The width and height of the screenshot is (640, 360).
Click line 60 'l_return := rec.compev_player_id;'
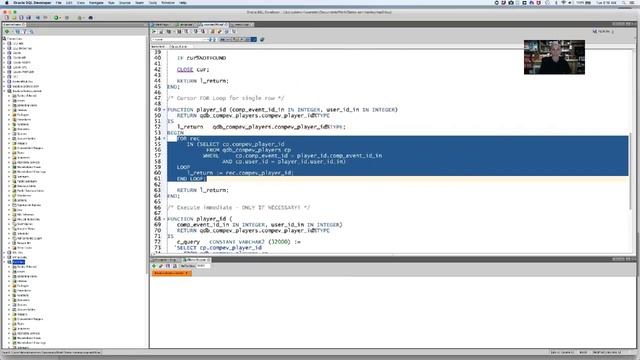pyautogui.click(x=240, y=173)
